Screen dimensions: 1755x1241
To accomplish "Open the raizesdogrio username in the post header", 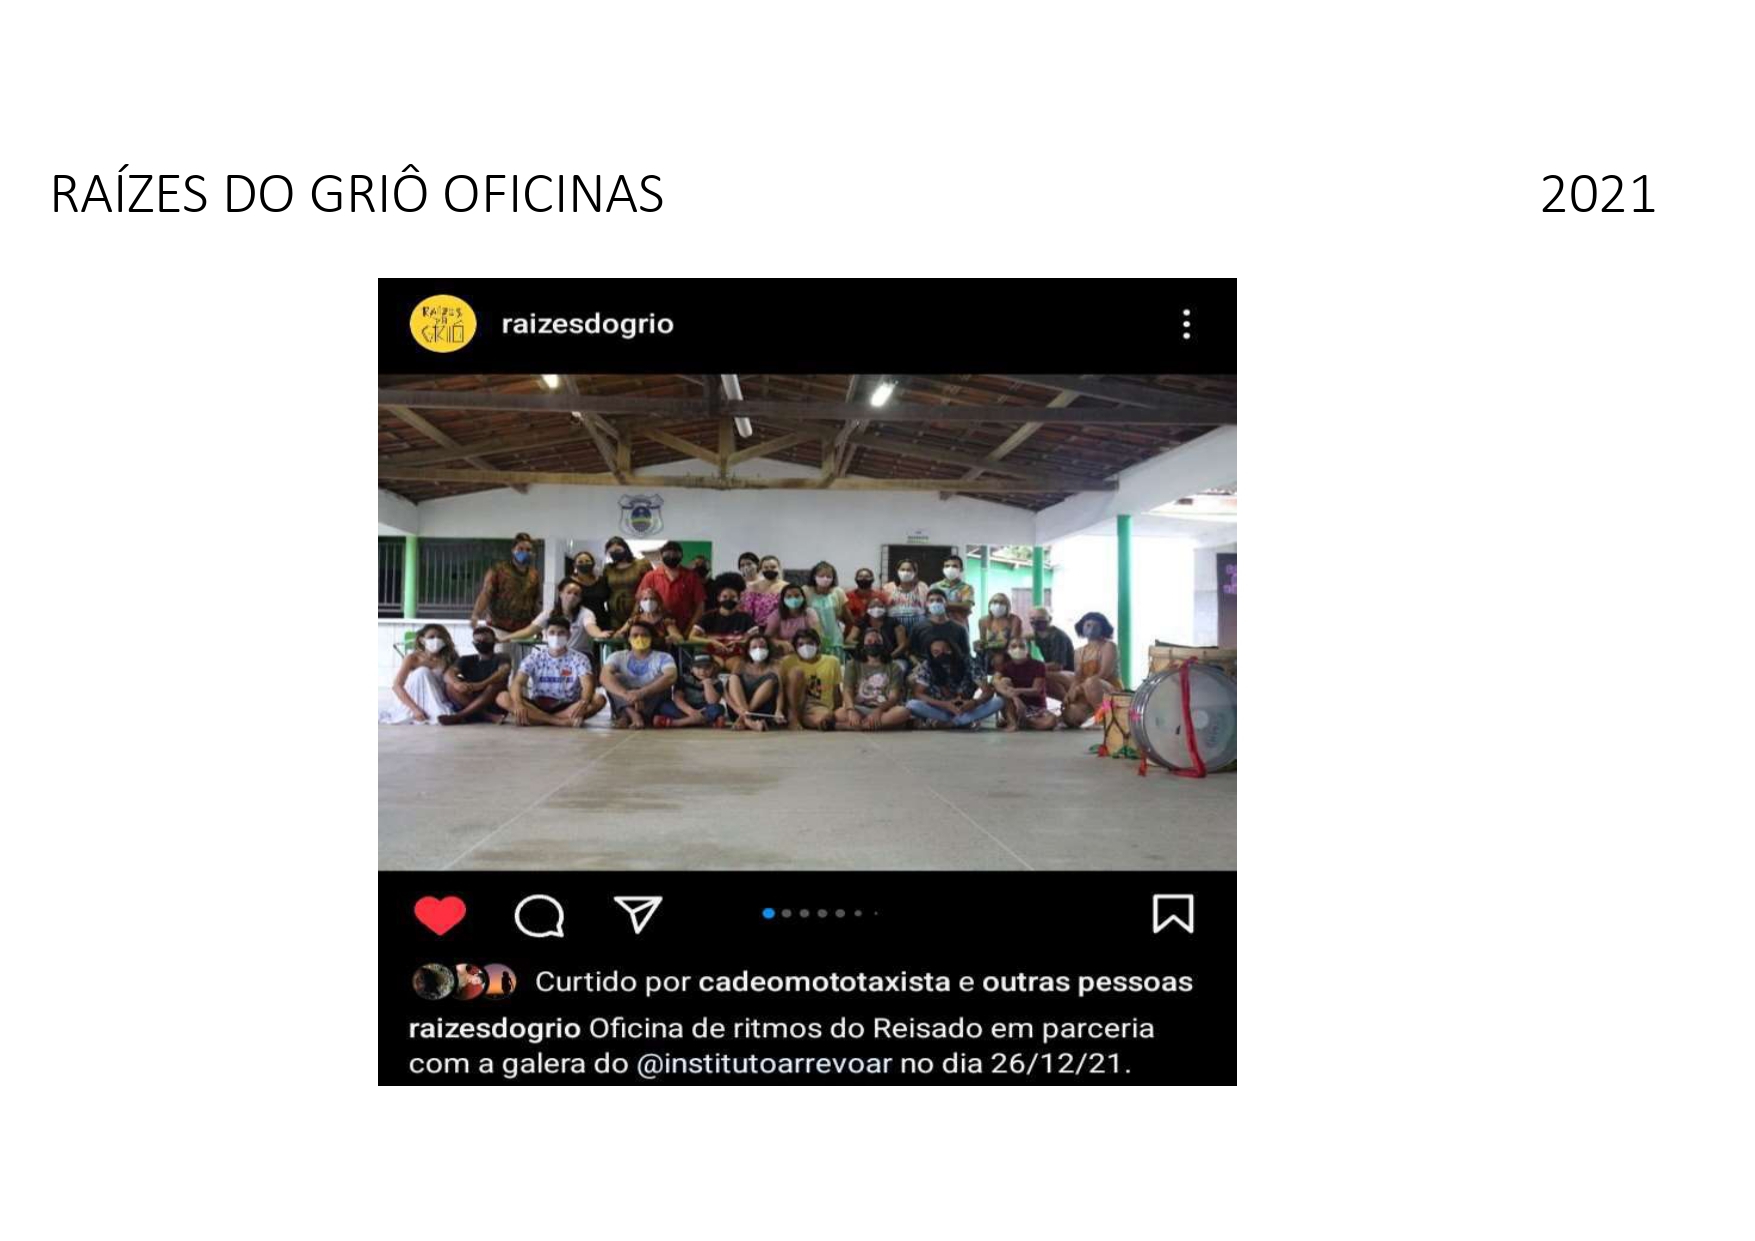I will [x=587, y=324].
